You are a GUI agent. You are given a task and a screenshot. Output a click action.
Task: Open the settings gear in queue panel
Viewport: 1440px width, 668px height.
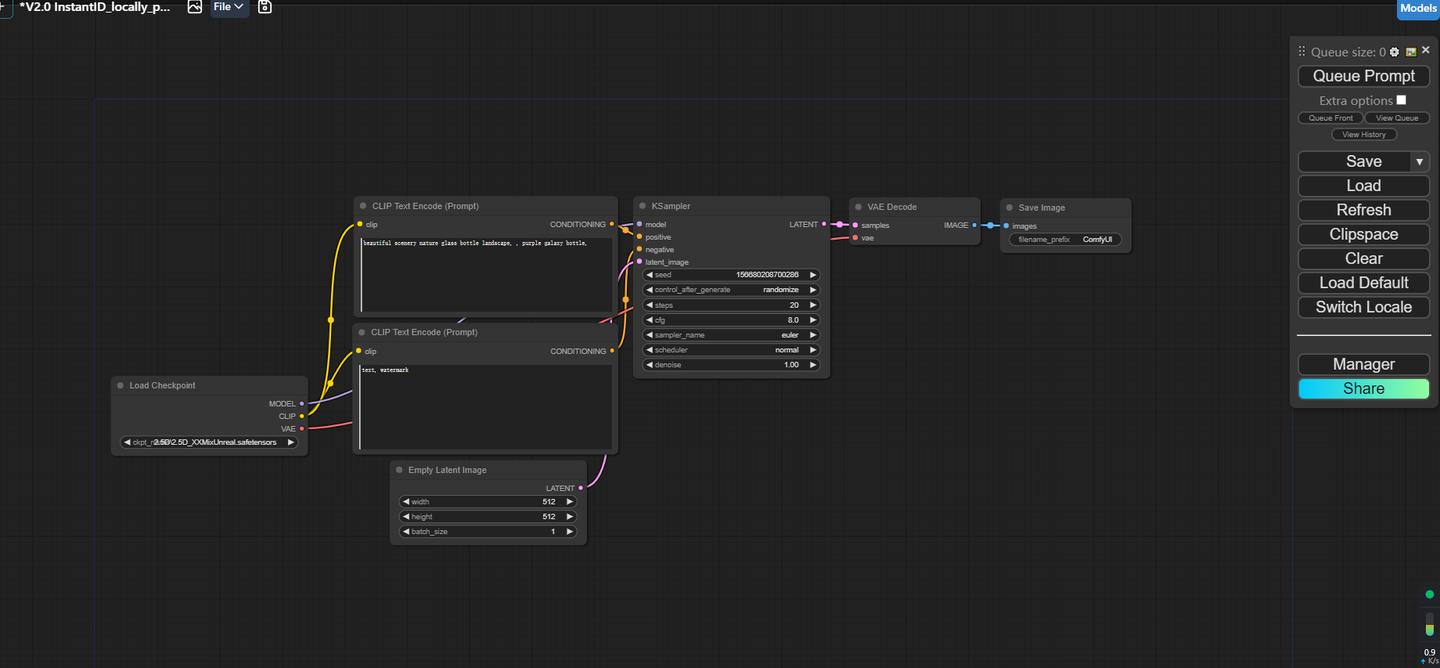pyautogui.click(x=1395, y=52)
